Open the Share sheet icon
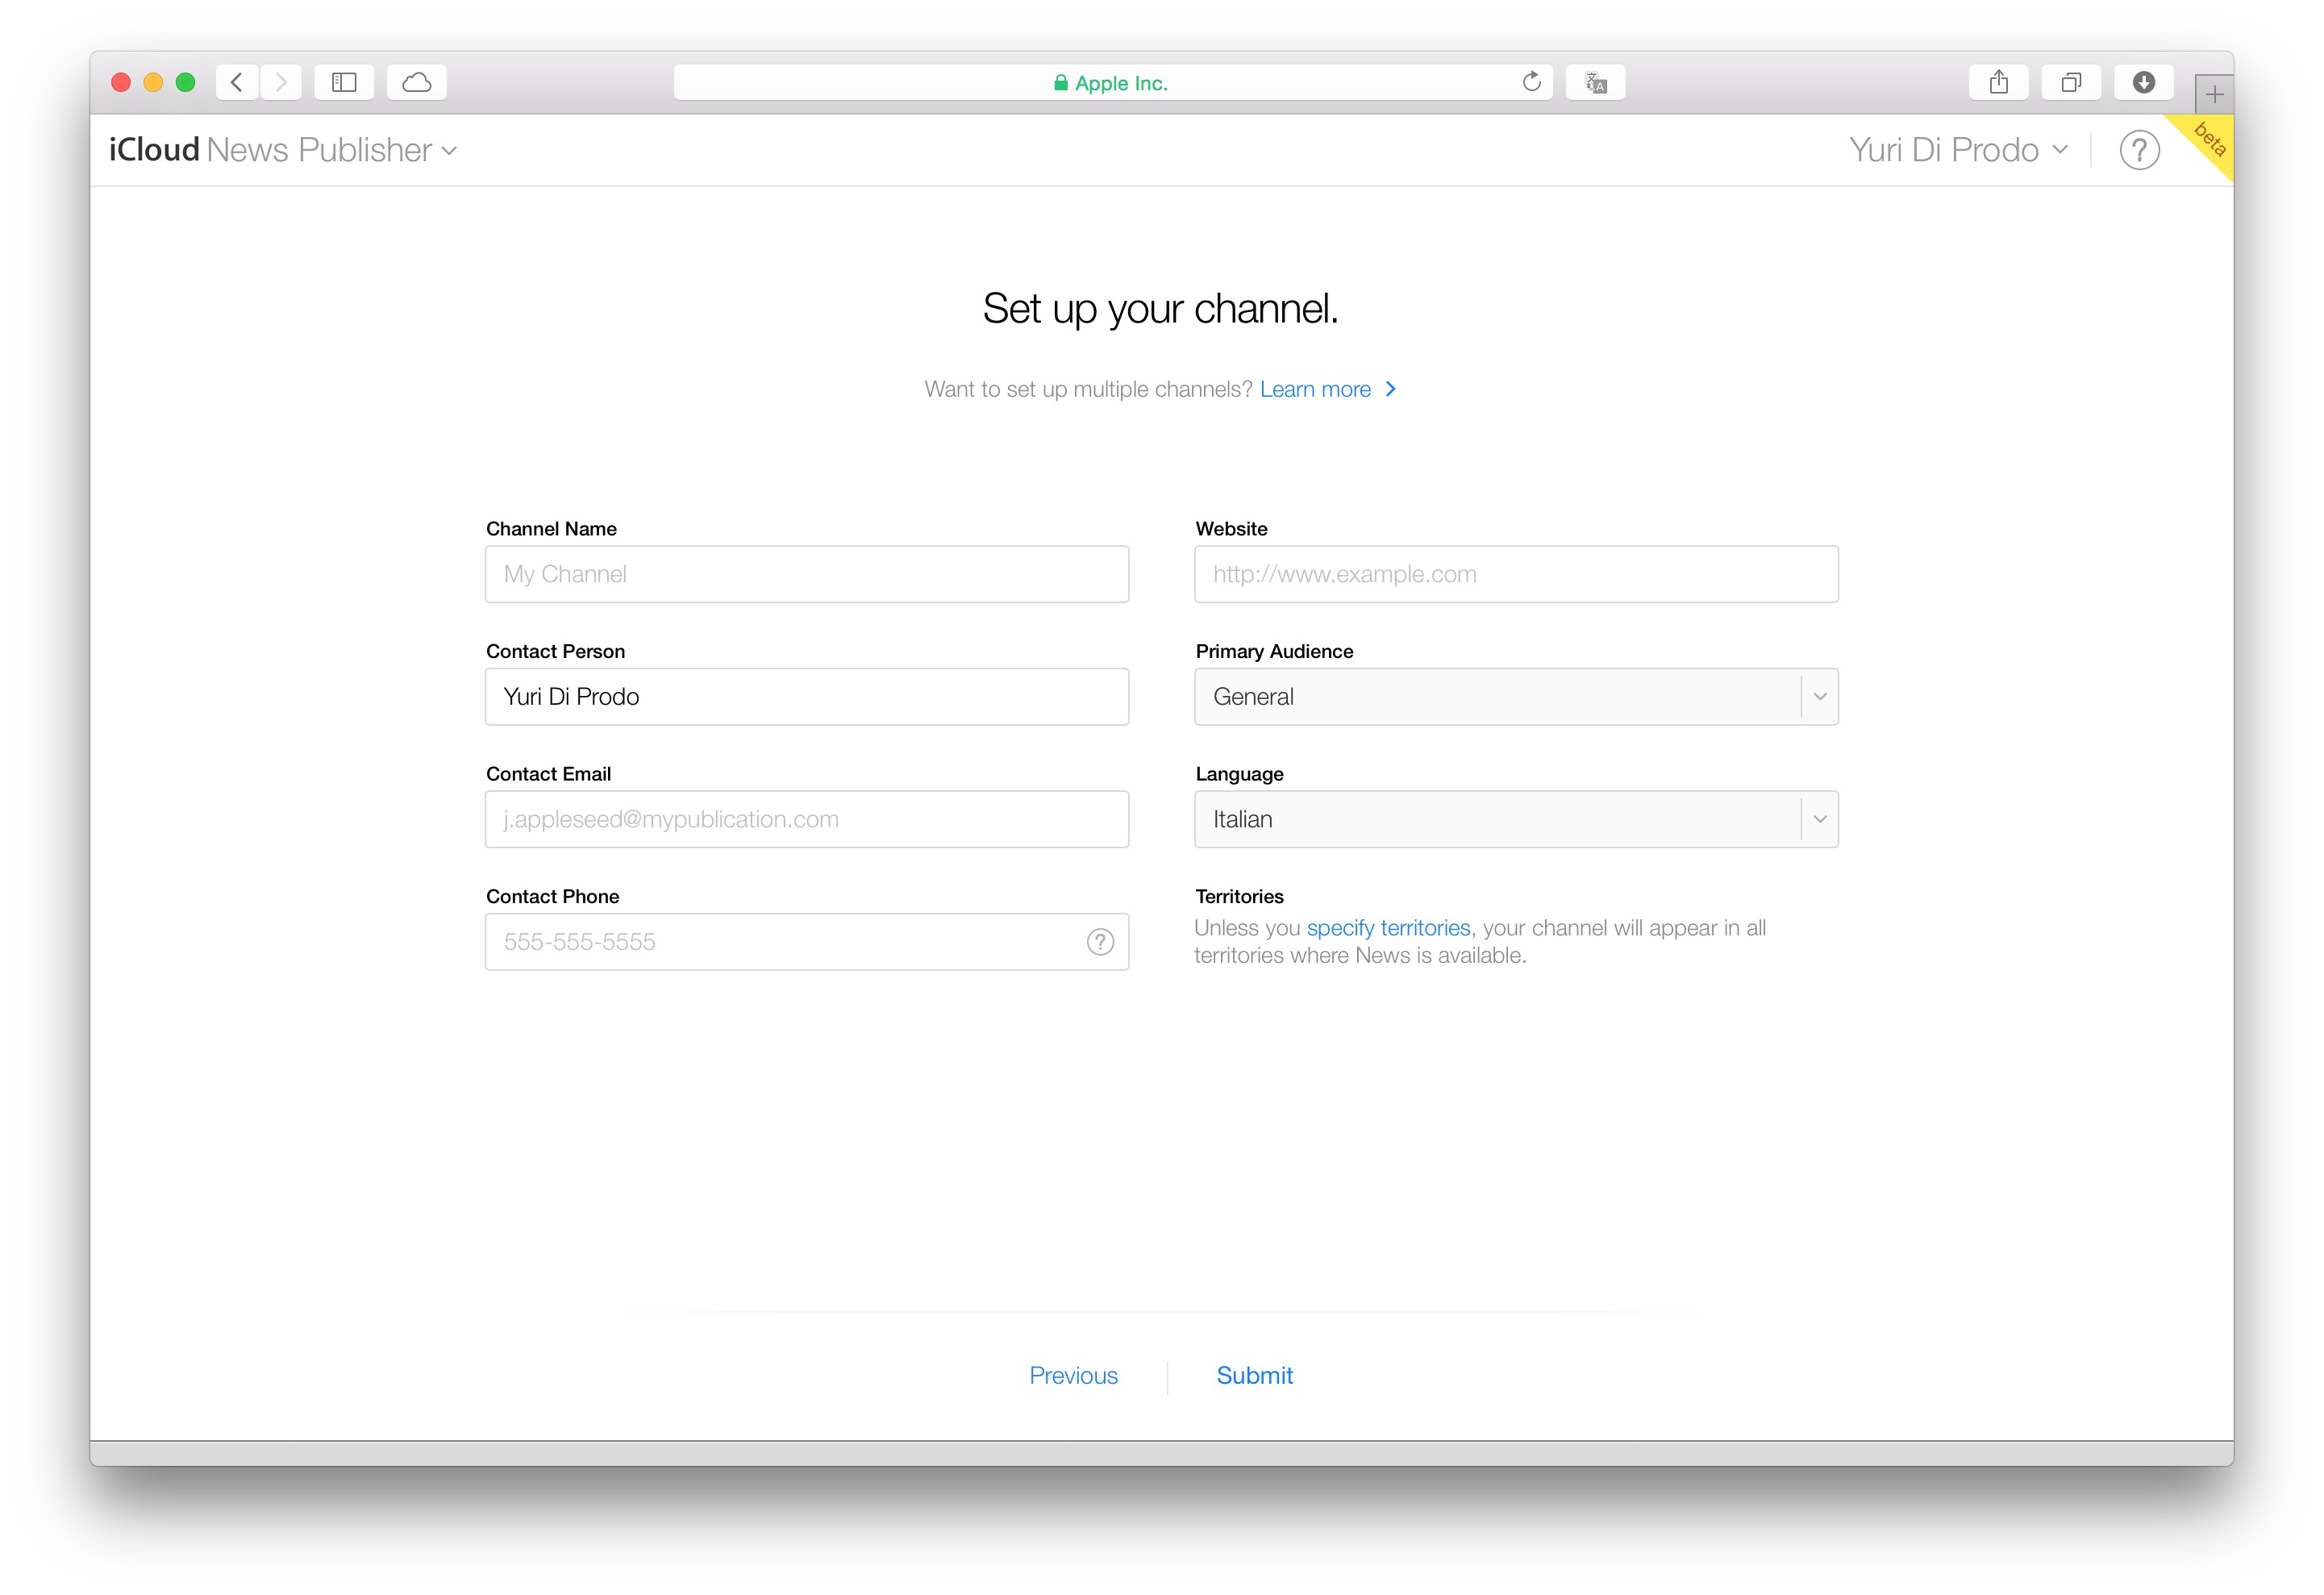 1998,82
